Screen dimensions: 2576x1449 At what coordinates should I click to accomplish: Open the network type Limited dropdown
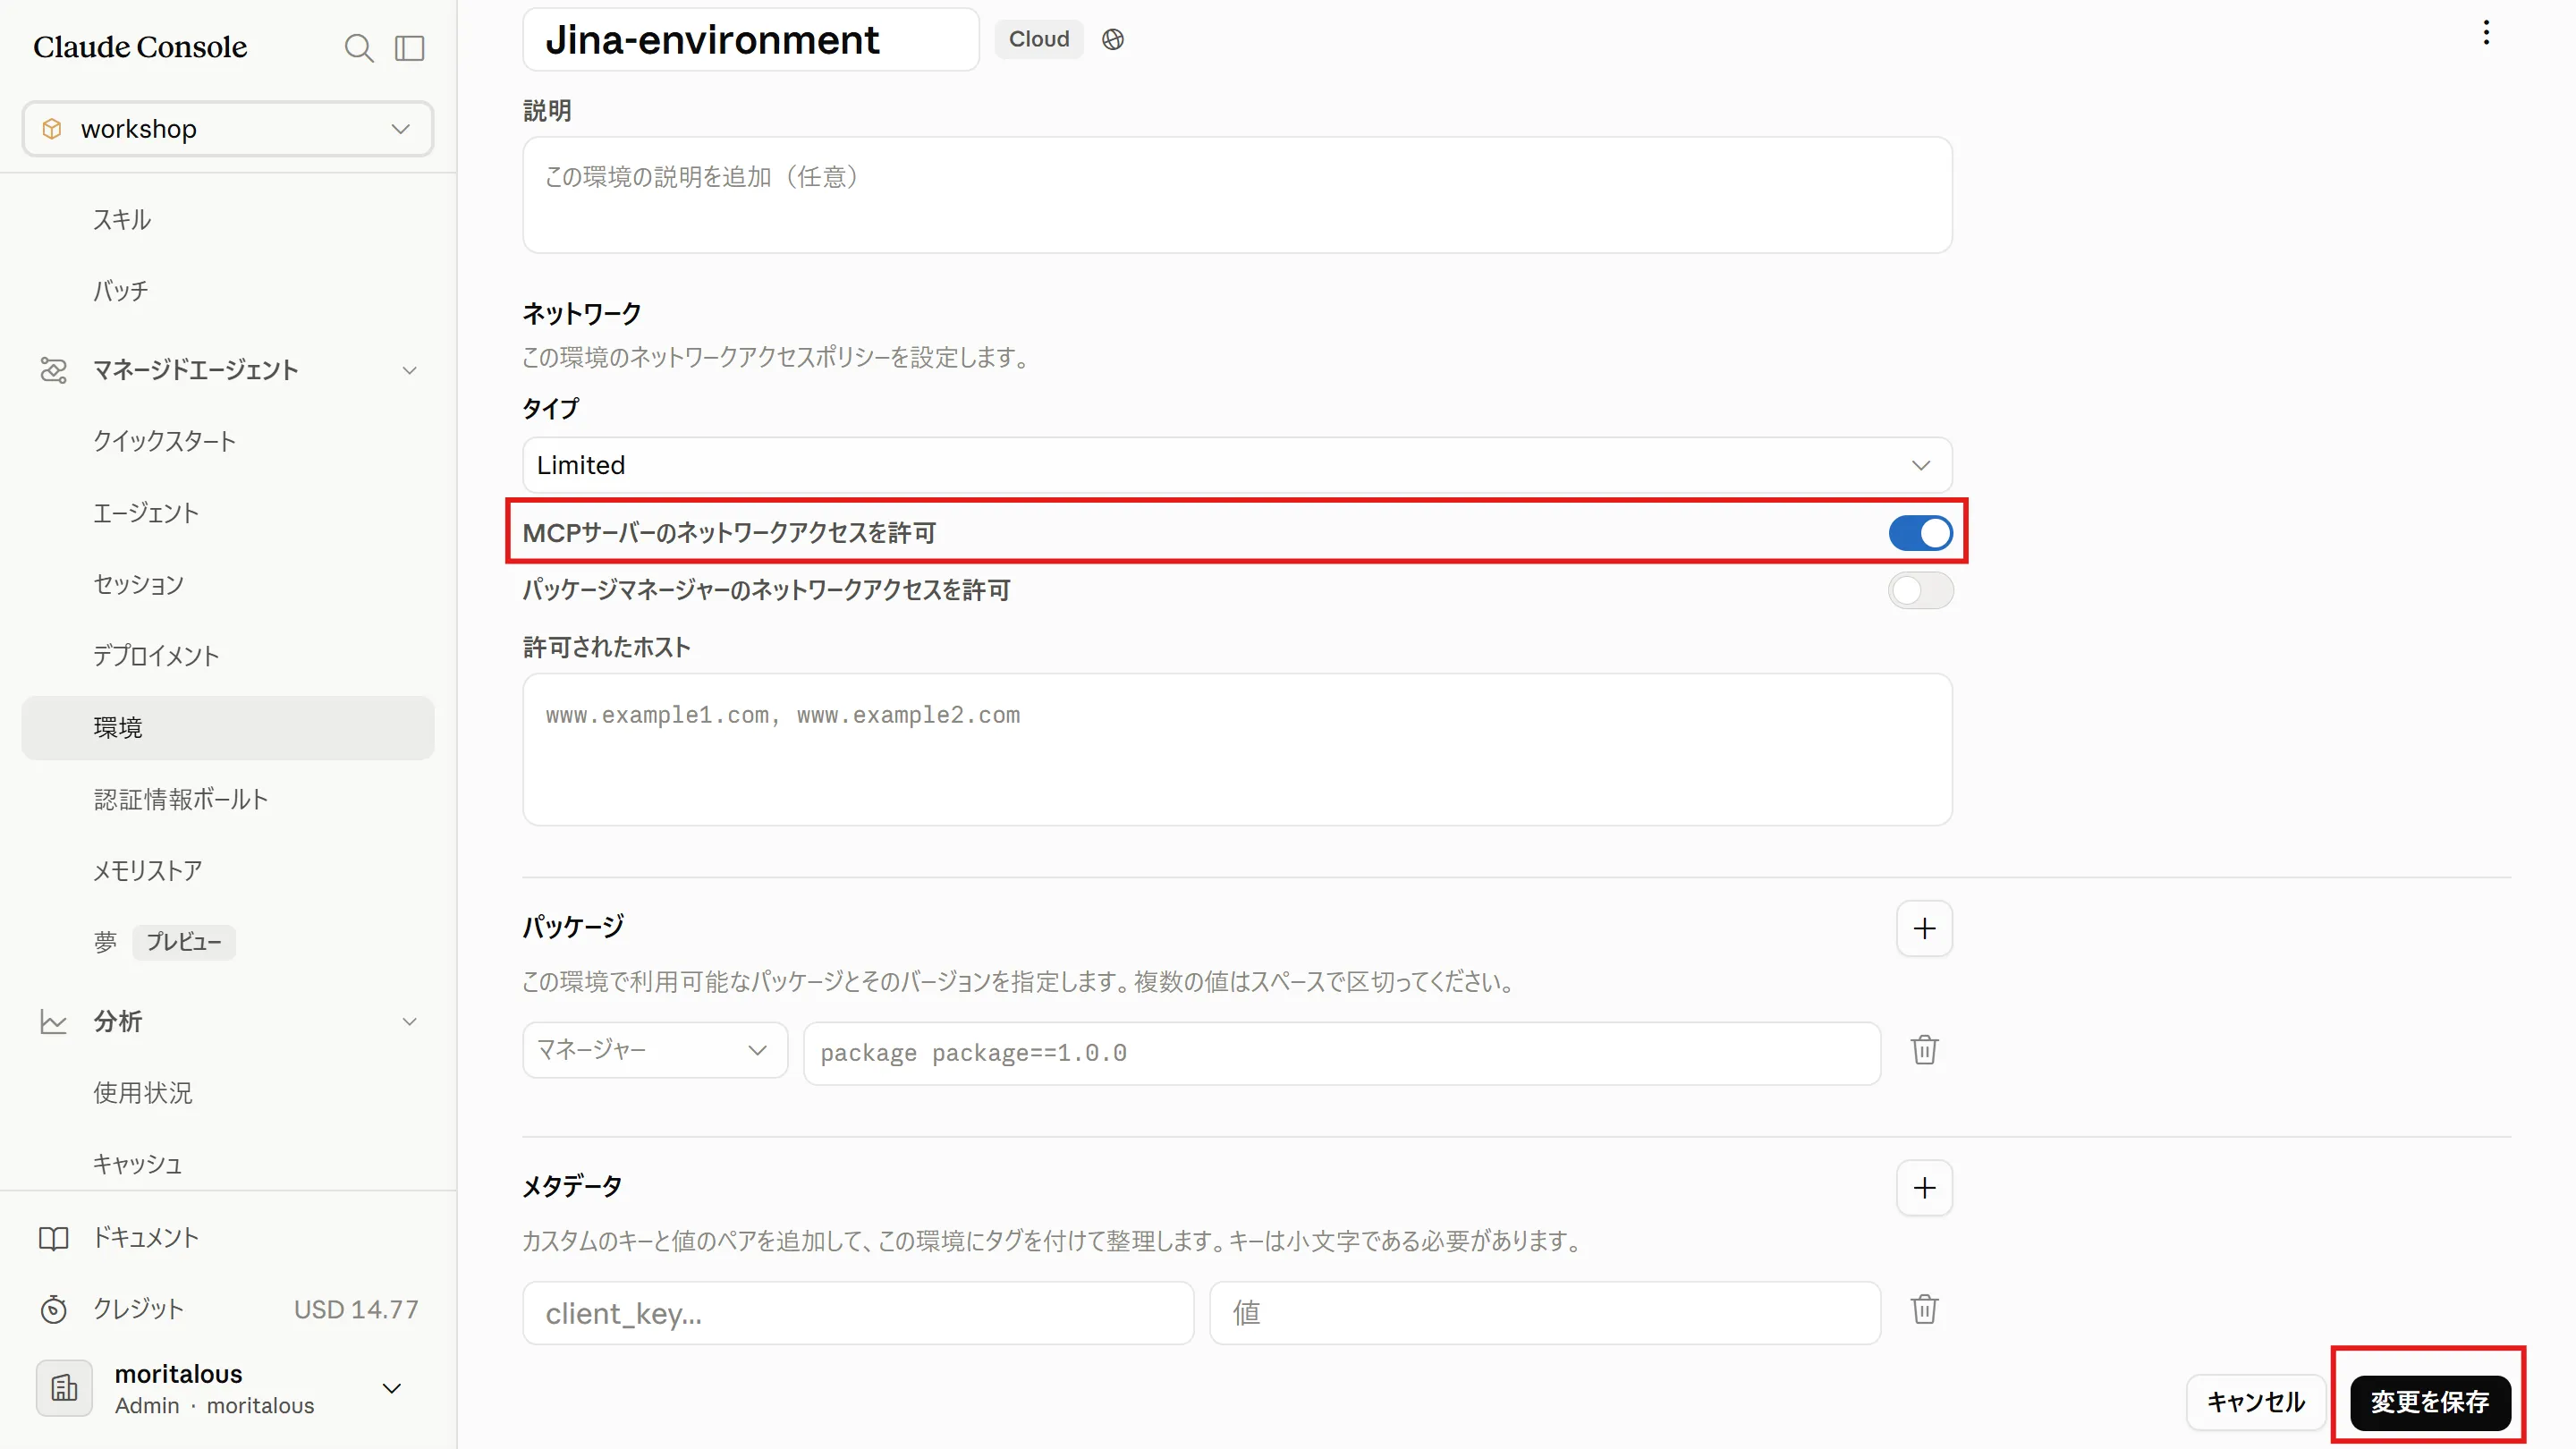[1237, 465]
